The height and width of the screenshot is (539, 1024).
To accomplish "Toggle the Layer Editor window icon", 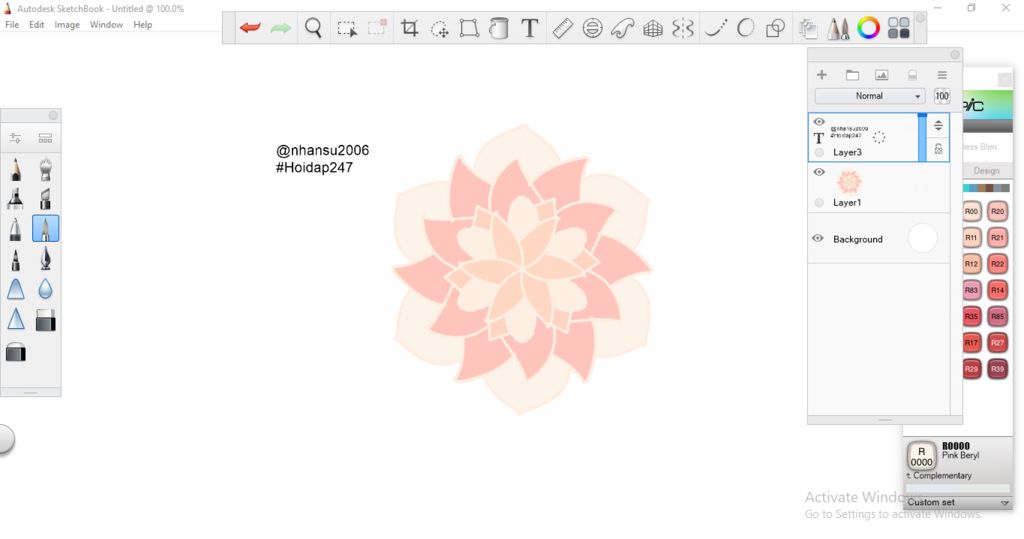I will pyautogui.click(x=808, y=28).
